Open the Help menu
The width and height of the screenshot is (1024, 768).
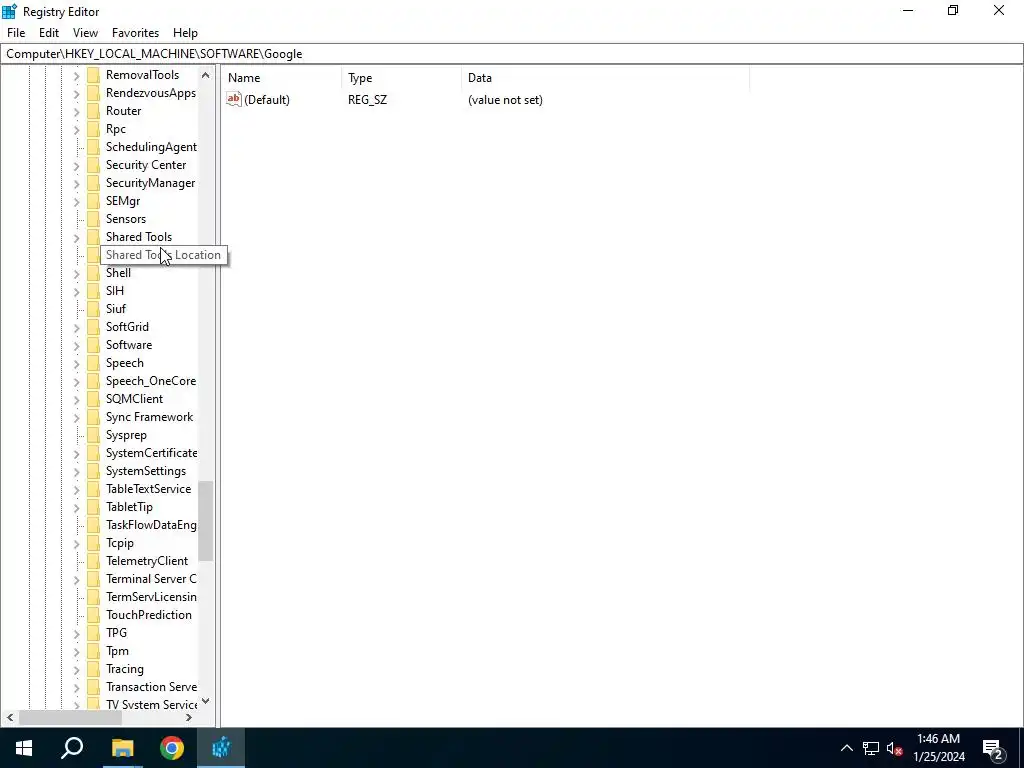[185, 33]
